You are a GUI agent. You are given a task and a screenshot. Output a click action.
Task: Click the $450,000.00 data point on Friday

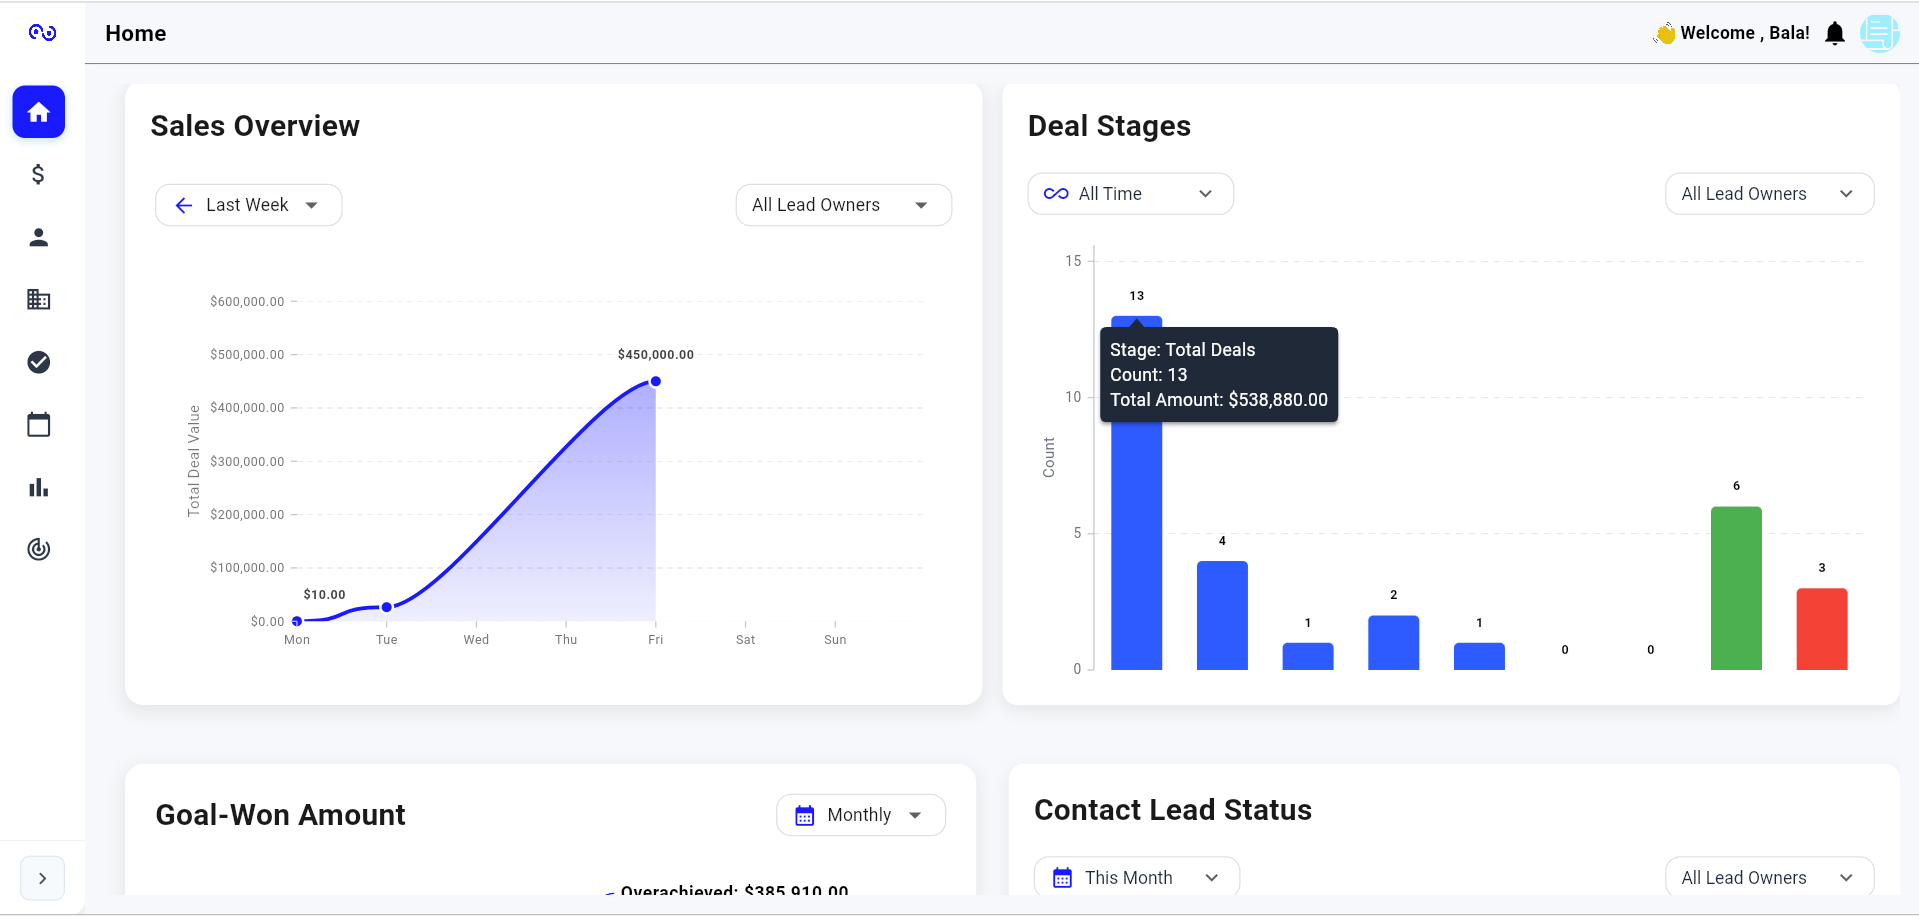656,381
